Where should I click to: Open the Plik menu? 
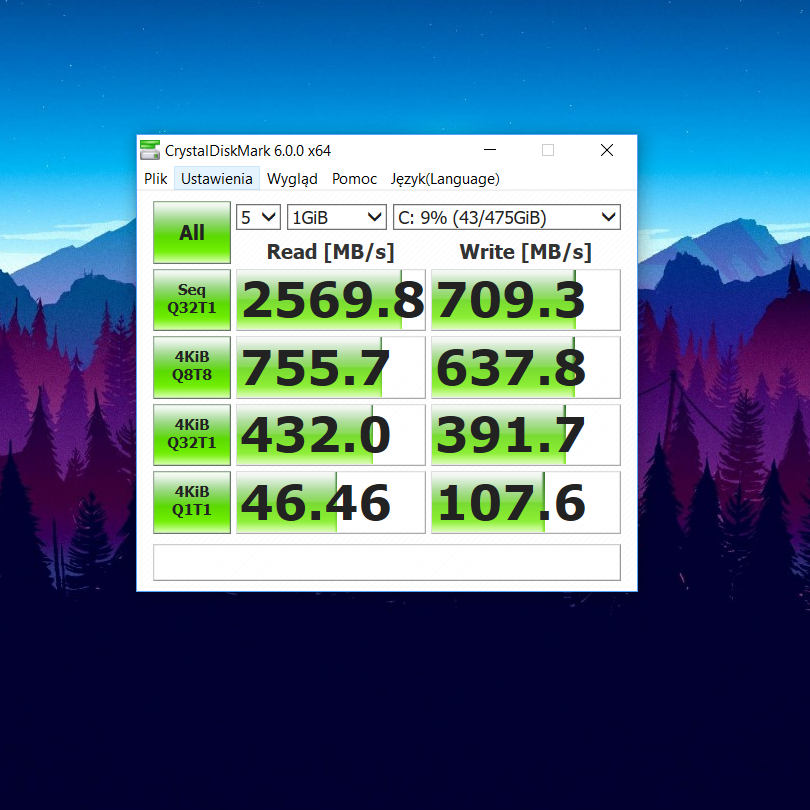[x=155, y=179]
